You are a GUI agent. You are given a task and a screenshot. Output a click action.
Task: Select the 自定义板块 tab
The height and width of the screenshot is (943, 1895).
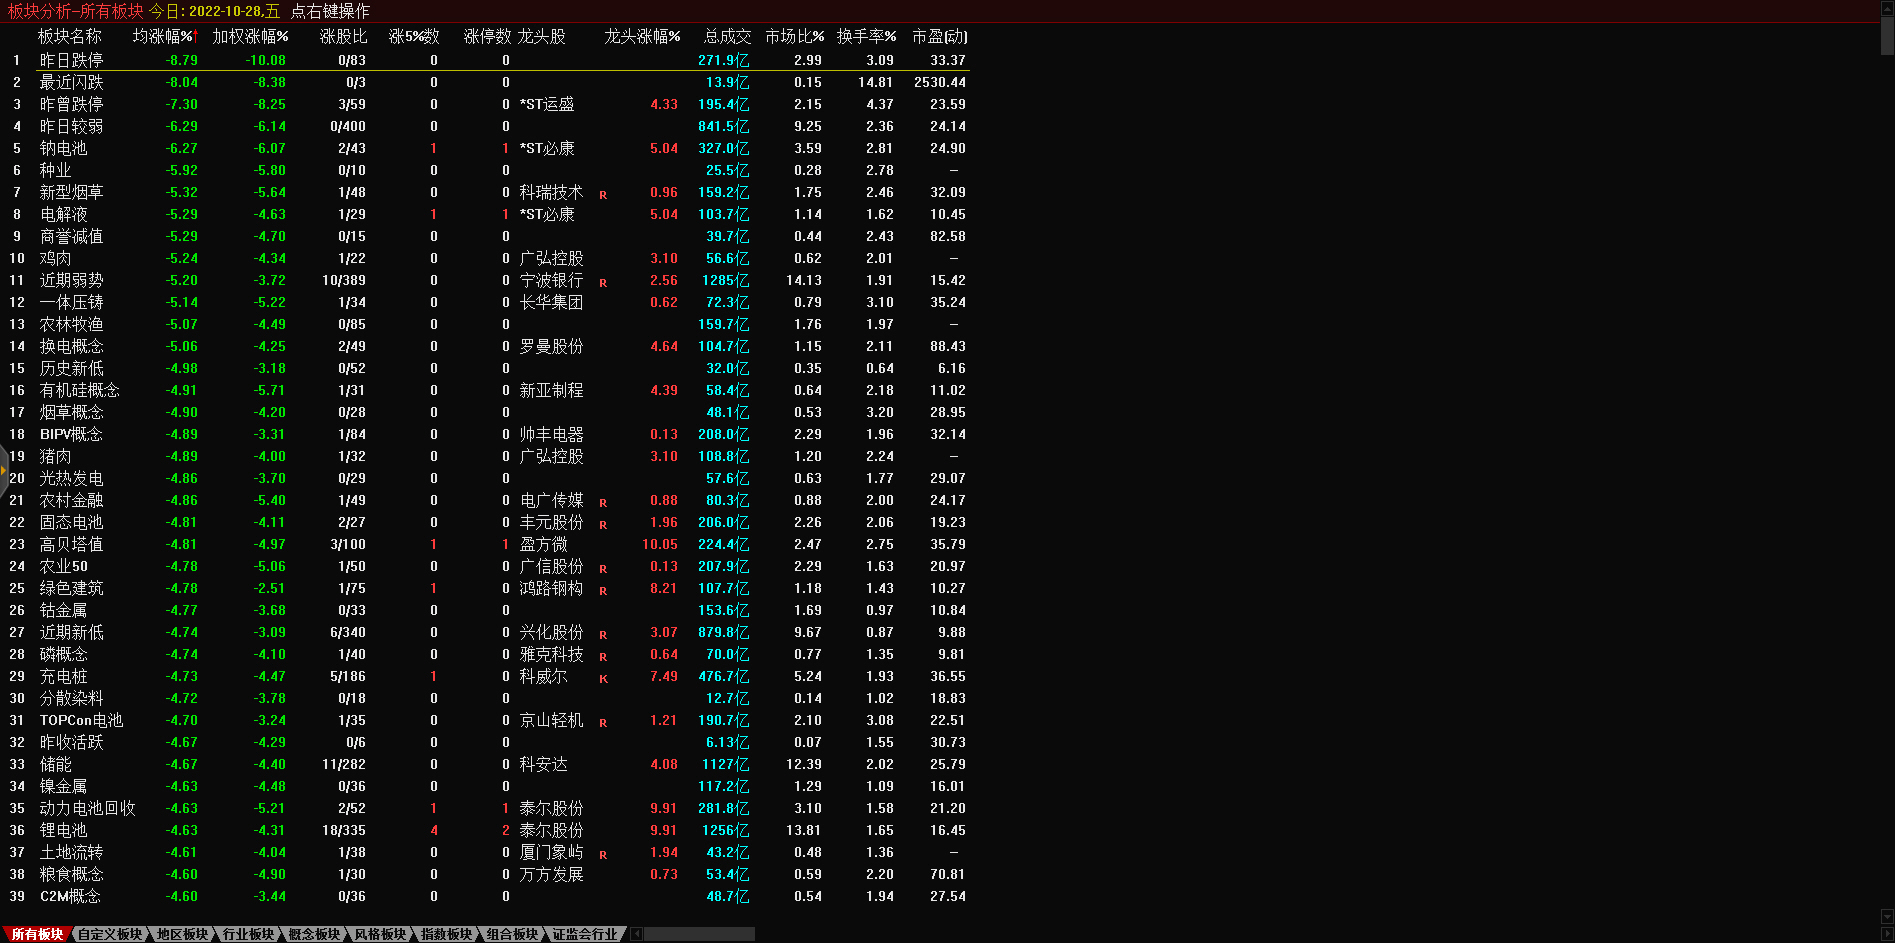[x=110, y=934]
